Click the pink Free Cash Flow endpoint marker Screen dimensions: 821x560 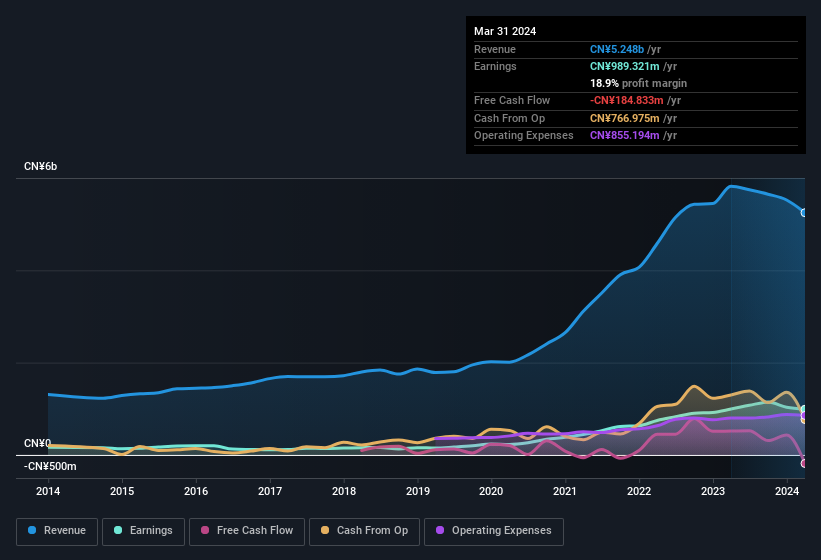804,463
